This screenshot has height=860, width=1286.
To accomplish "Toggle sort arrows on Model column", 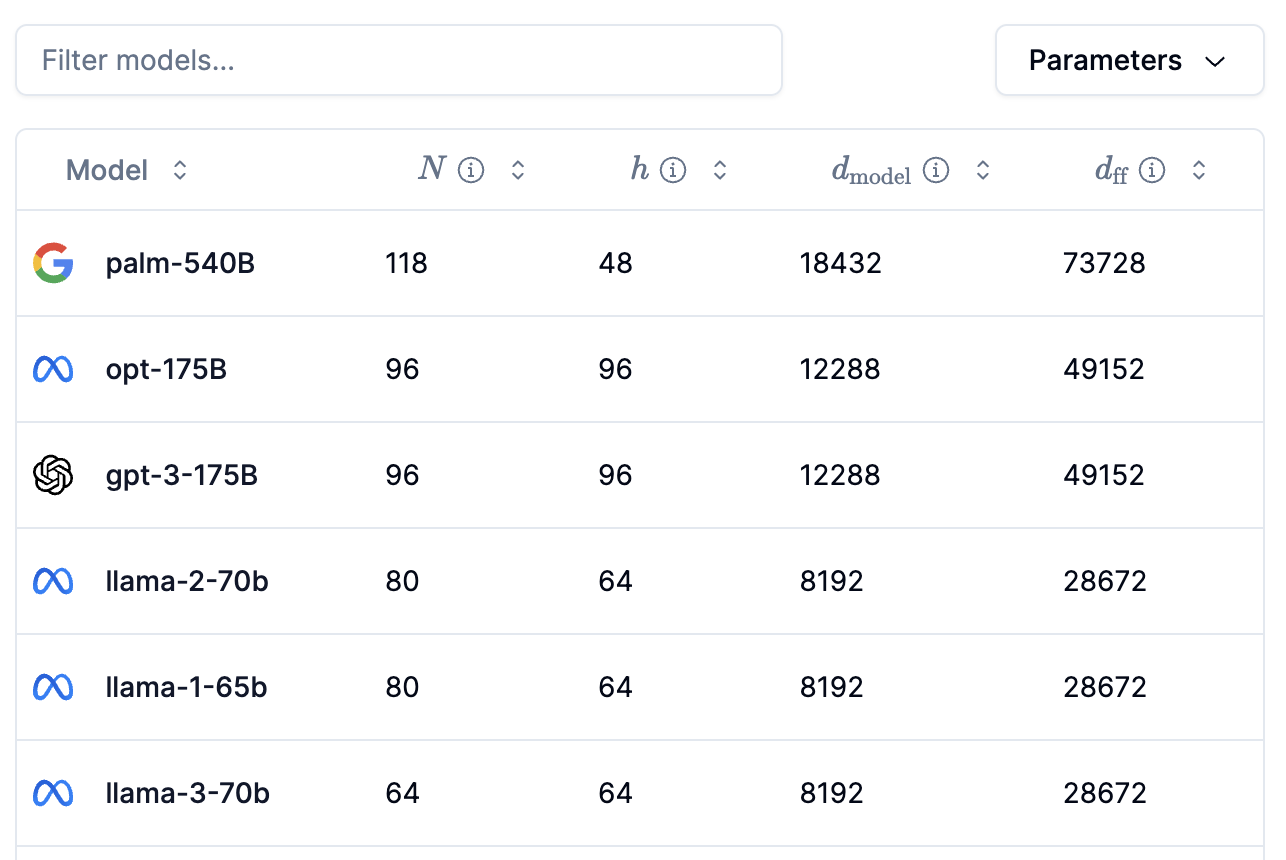I will click(180, 171).
